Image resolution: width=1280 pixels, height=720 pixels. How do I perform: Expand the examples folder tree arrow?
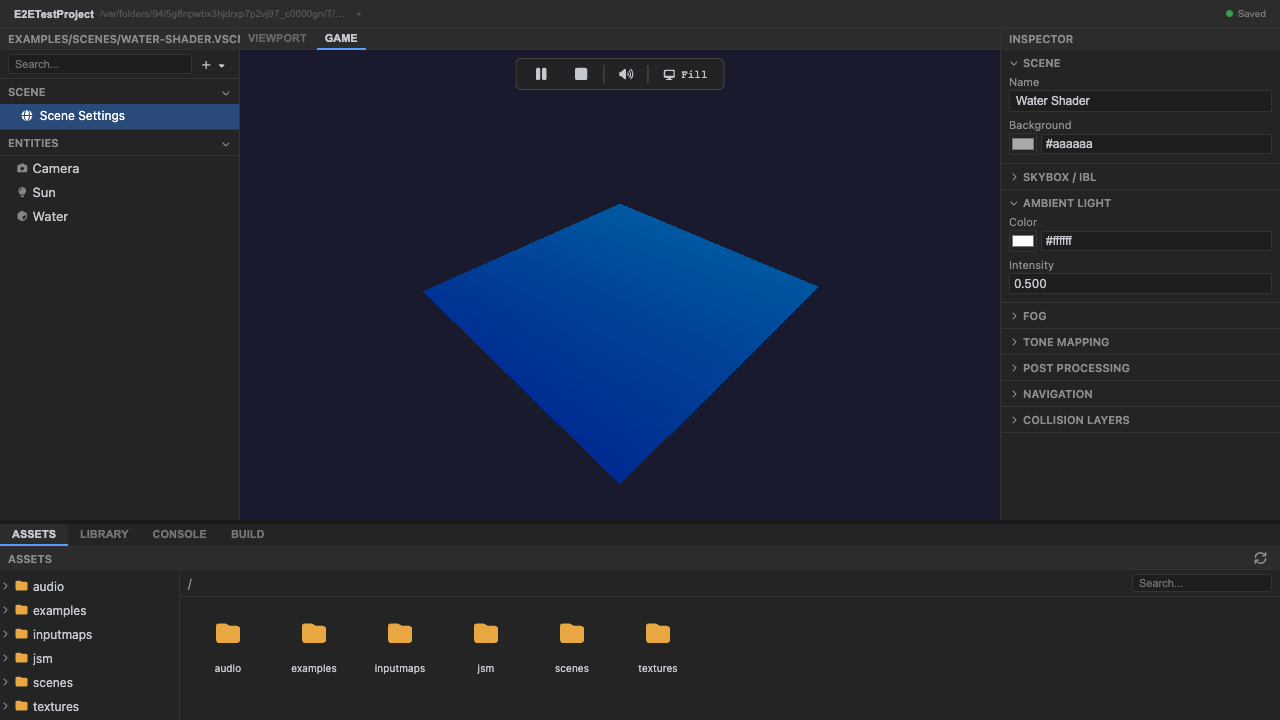click(x=6, y=610)
